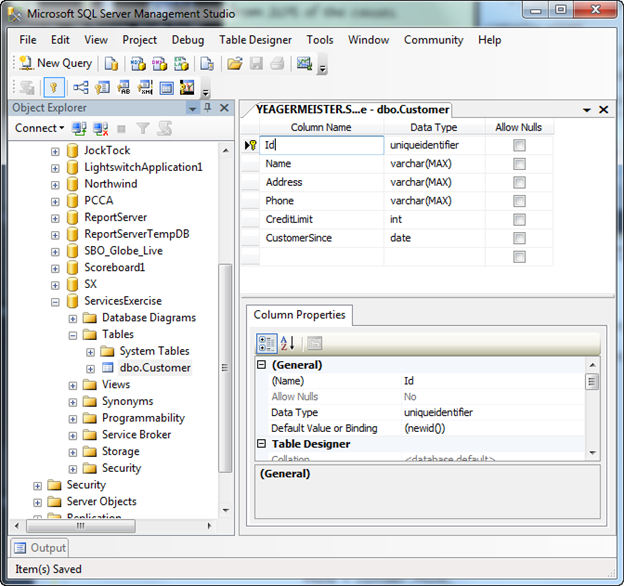Screen dimensions: 624x586
Task: Click the Open File folder icon
Action: pos(234,64)
